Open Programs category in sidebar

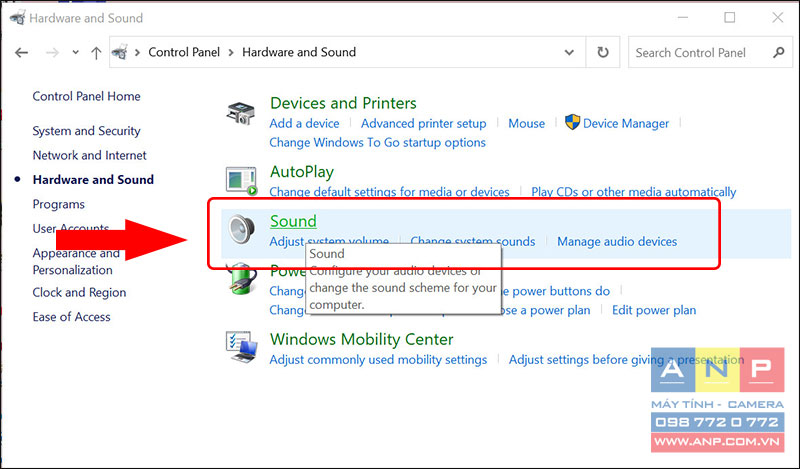(59, 204)
